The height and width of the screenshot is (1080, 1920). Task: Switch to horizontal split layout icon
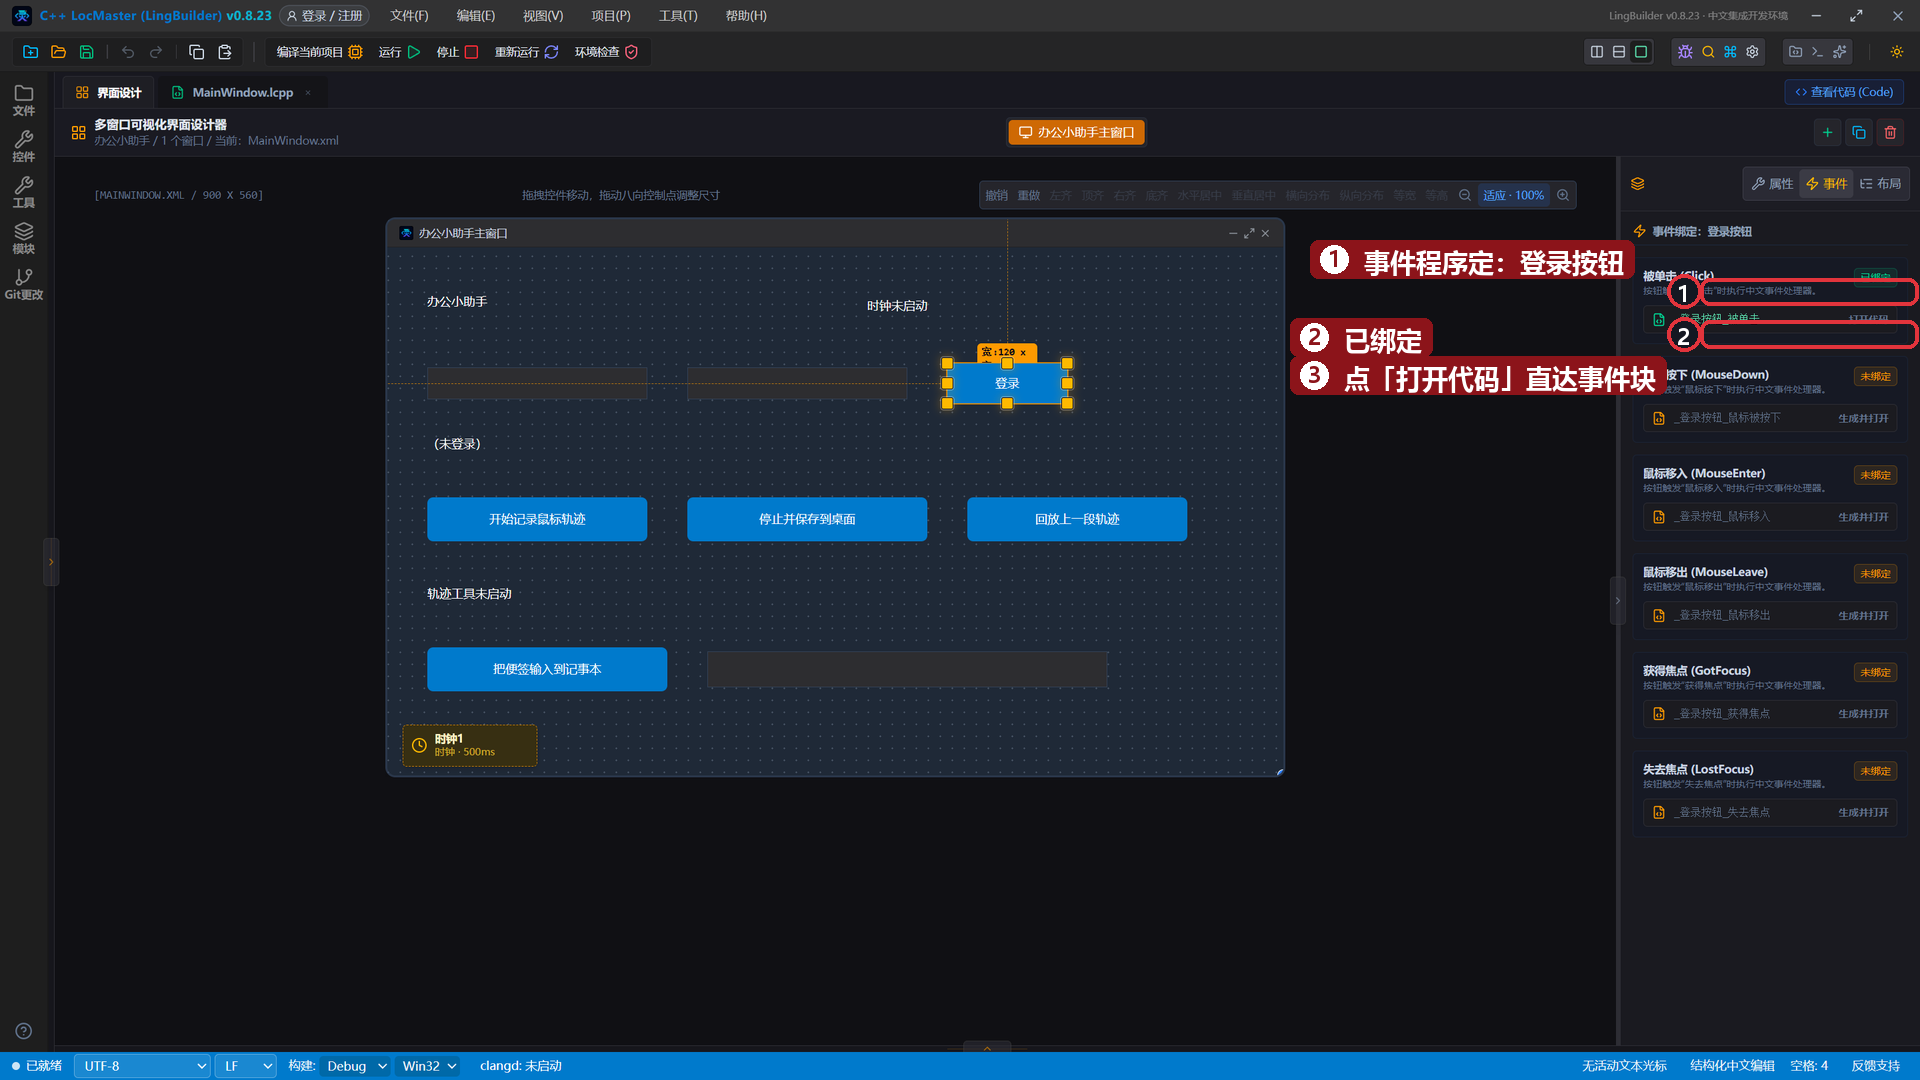point(1619,52)
